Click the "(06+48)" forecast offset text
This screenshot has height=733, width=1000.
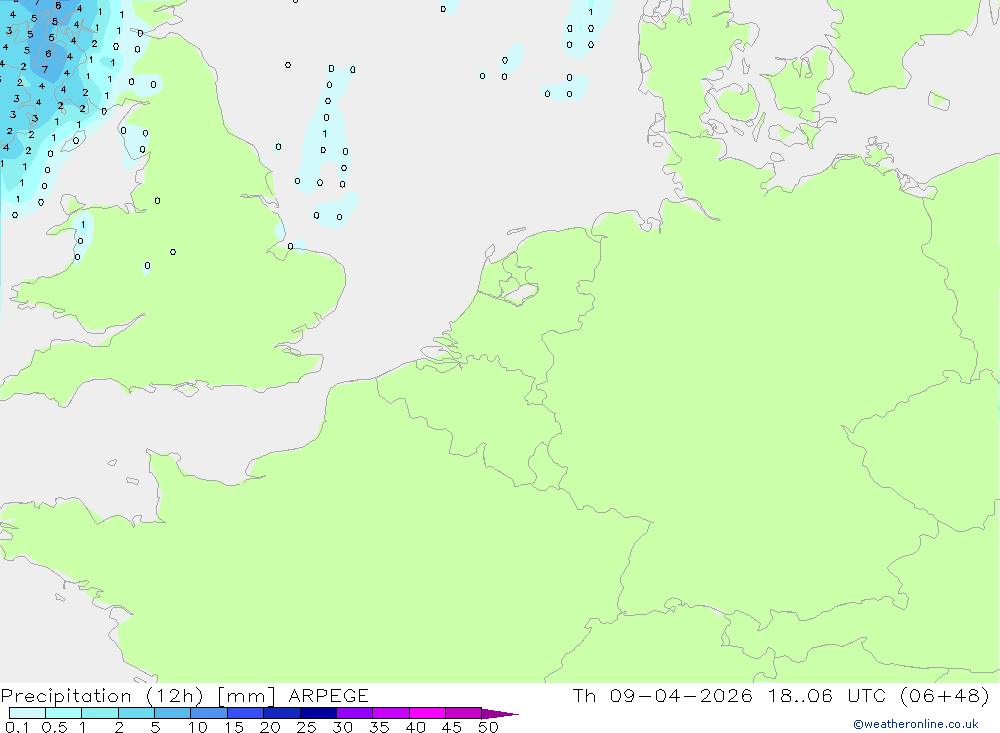click(x=945, y=696)
